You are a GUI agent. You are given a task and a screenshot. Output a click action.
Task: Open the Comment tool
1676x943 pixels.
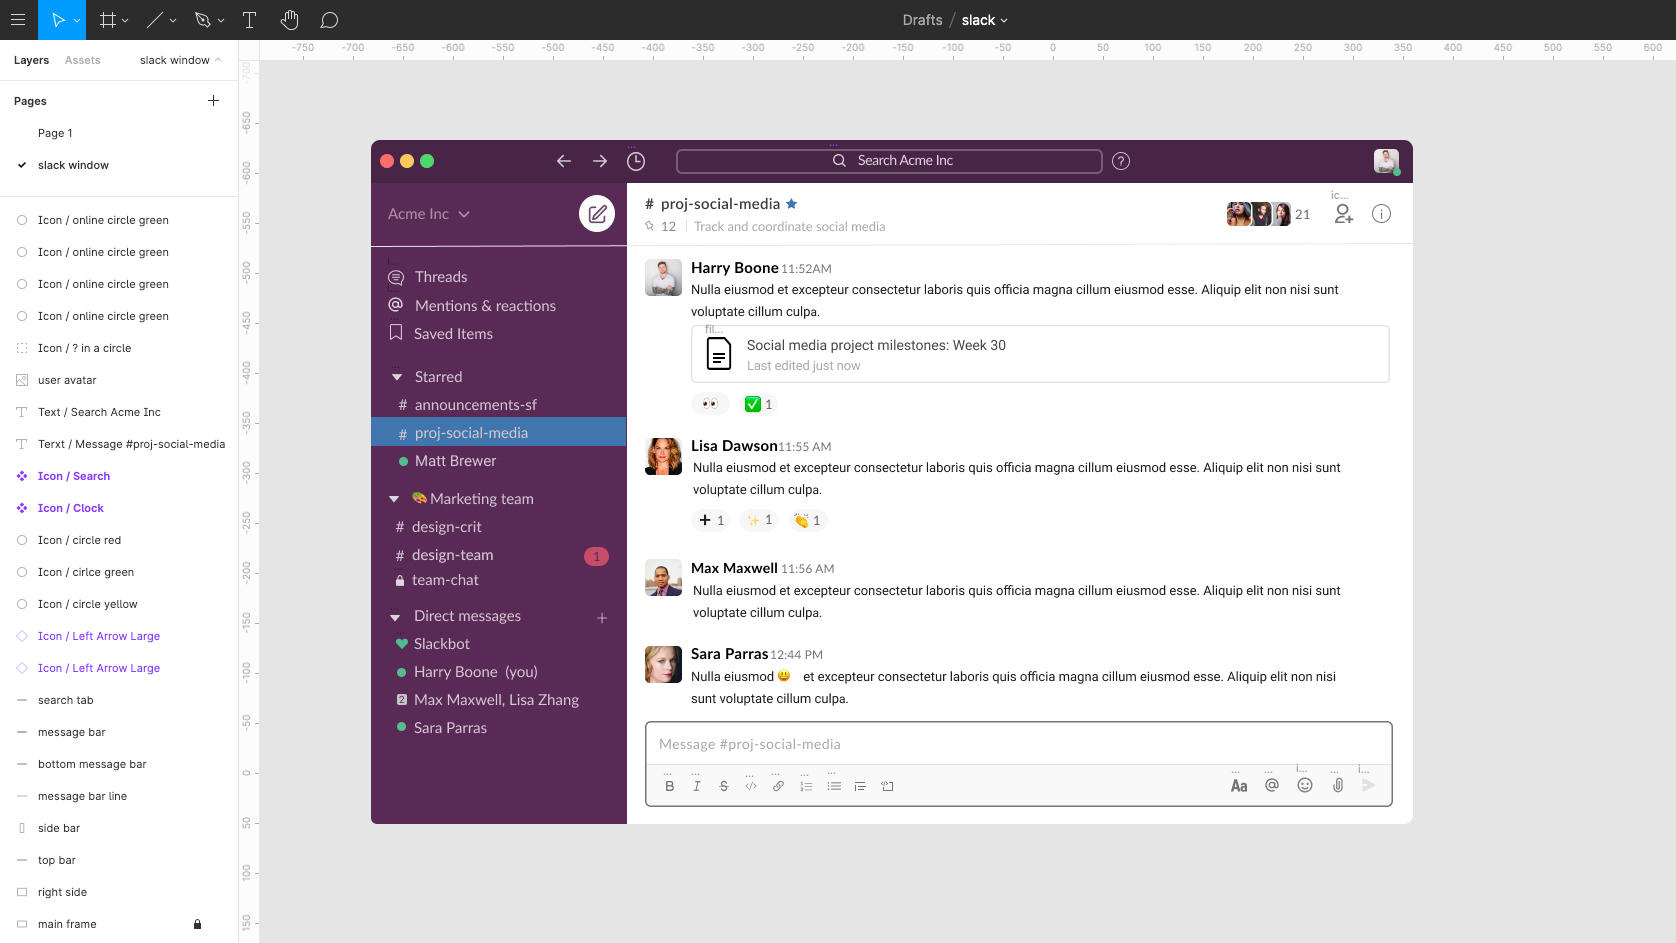329,20
